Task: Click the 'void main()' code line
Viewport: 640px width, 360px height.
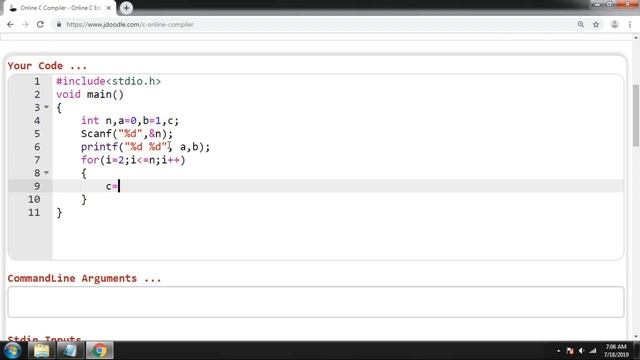Action: point(90,94)
